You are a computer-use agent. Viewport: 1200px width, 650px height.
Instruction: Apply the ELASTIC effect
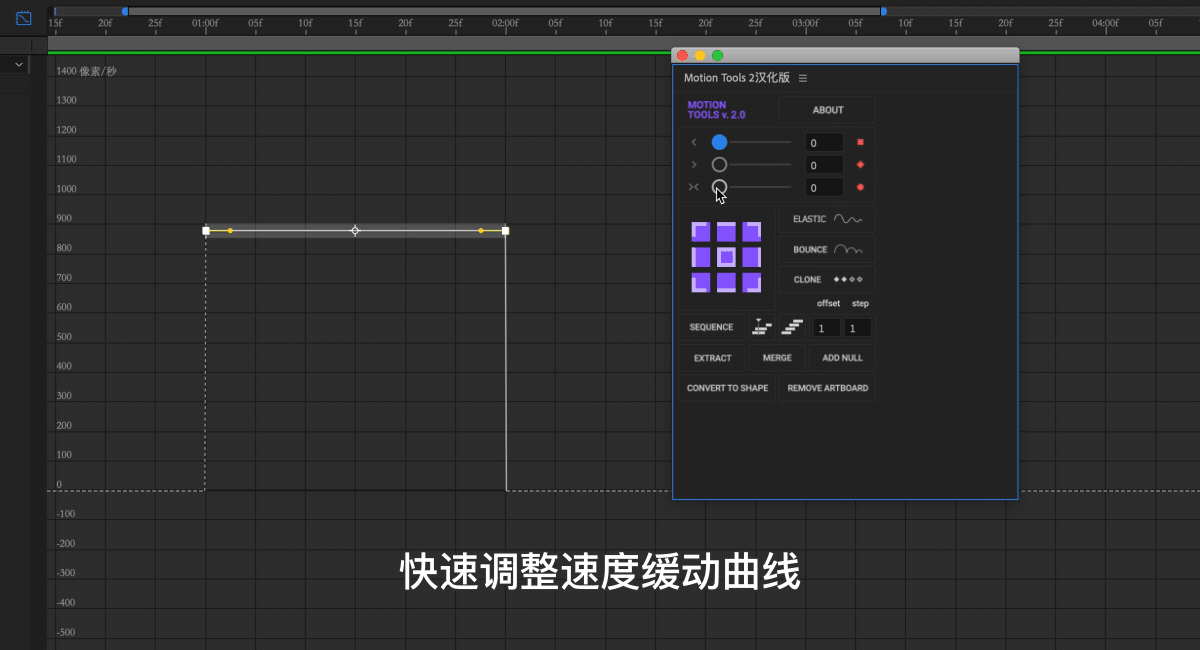tap(827, 219)
